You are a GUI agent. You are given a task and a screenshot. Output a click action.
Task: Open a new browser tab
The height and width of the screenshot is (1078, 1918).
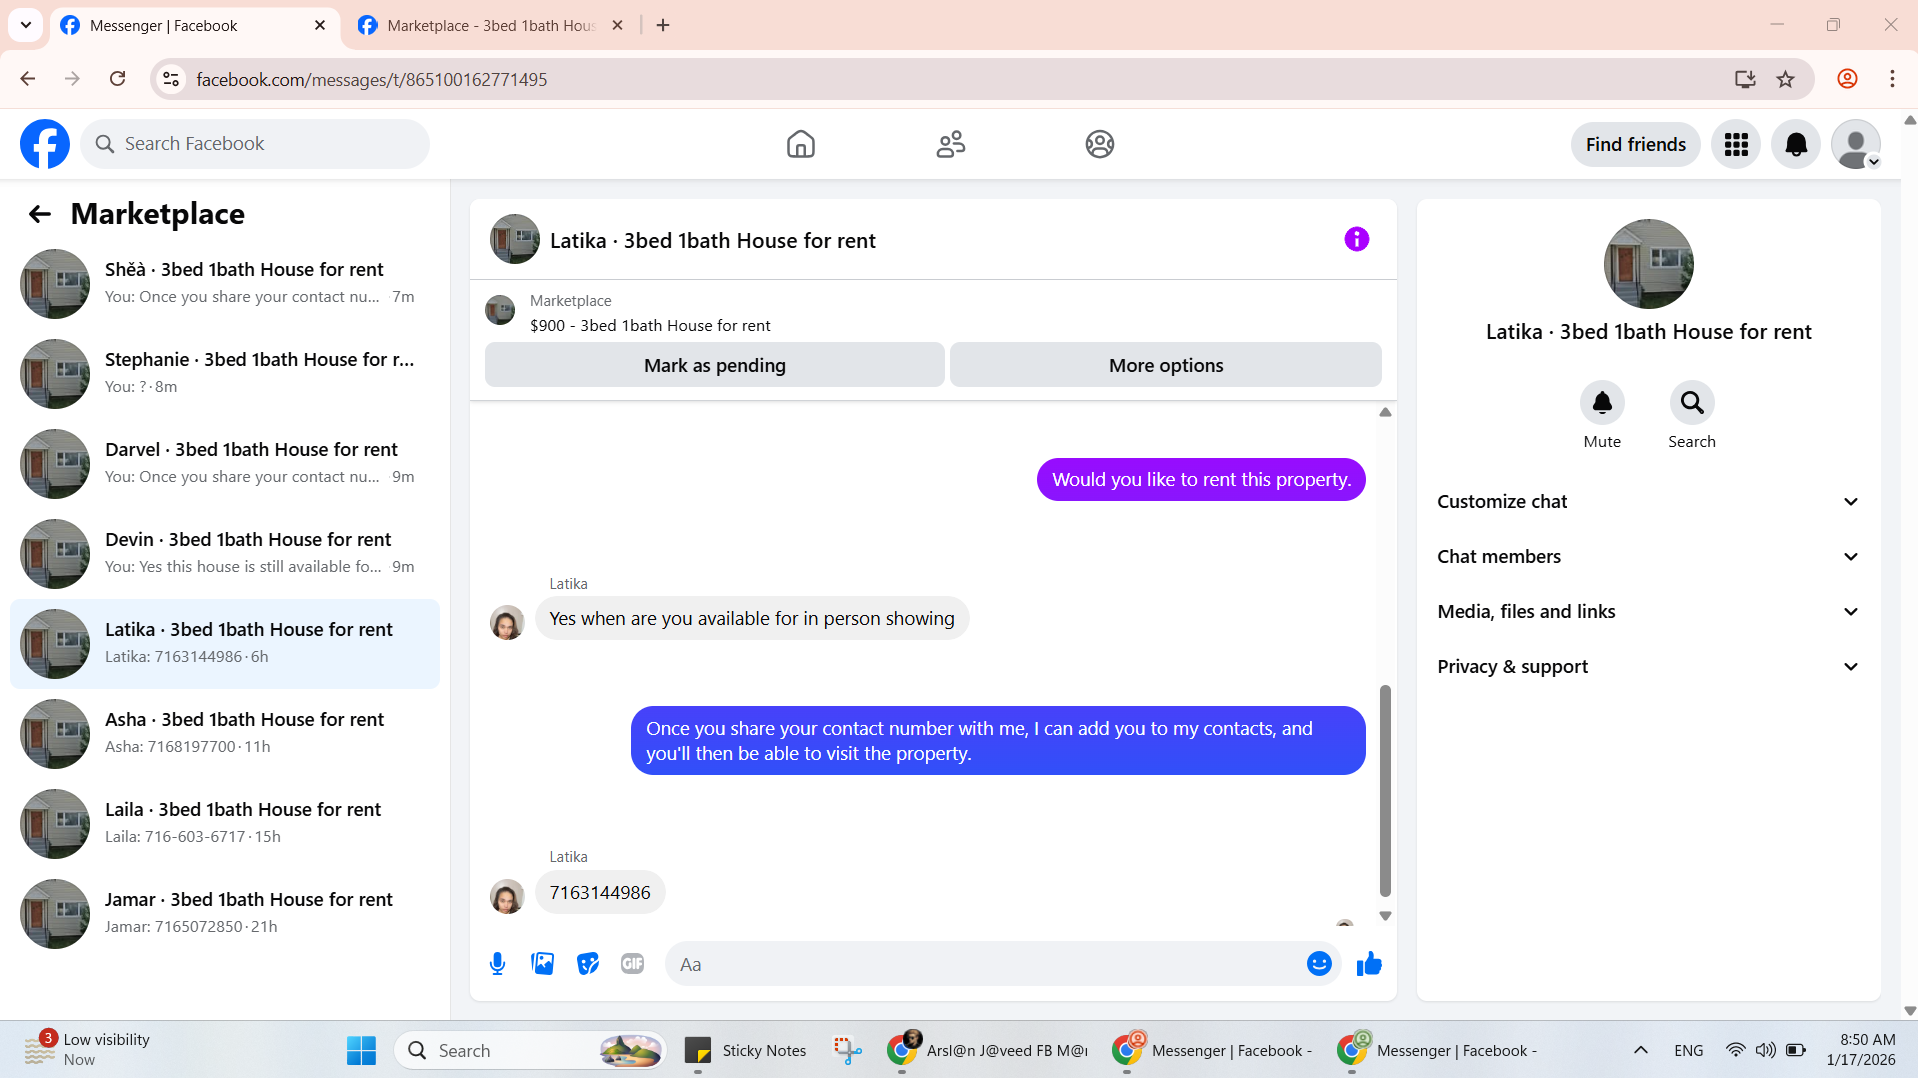[662, 26]
